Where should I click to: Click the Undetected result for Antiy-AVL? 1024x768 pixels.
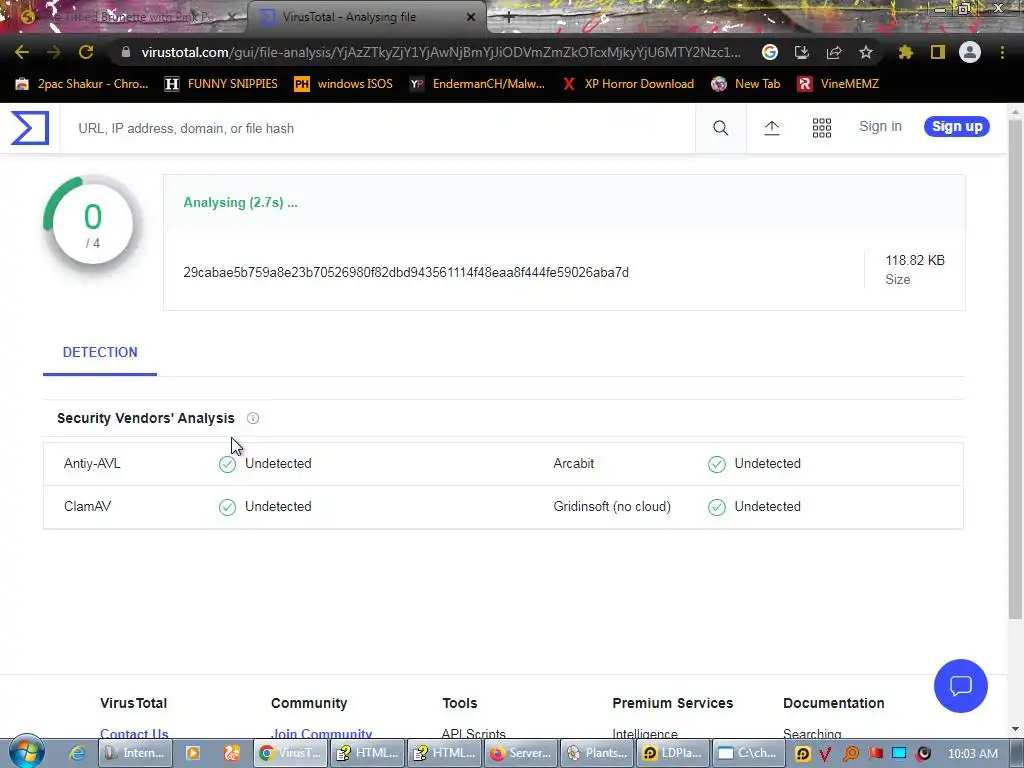[278, 464]
